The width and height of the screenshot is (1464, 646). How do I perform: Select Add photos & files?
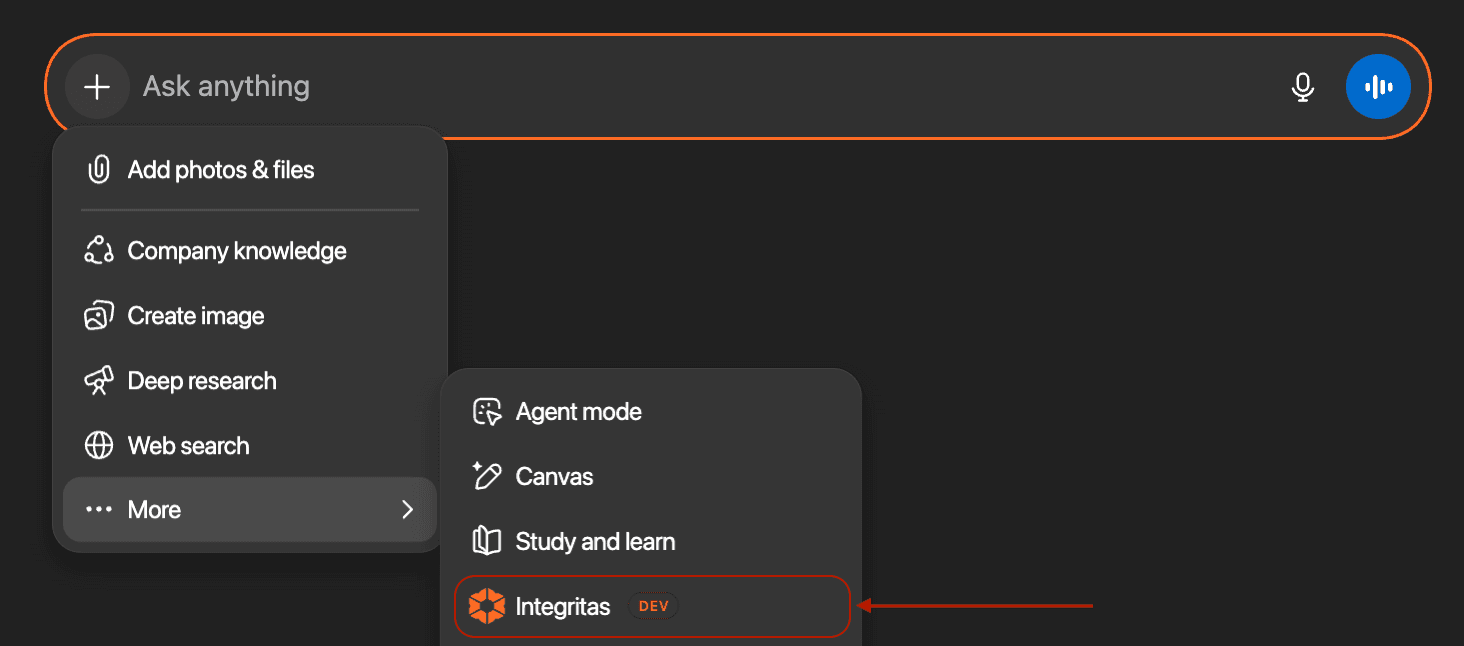(221, 169)
